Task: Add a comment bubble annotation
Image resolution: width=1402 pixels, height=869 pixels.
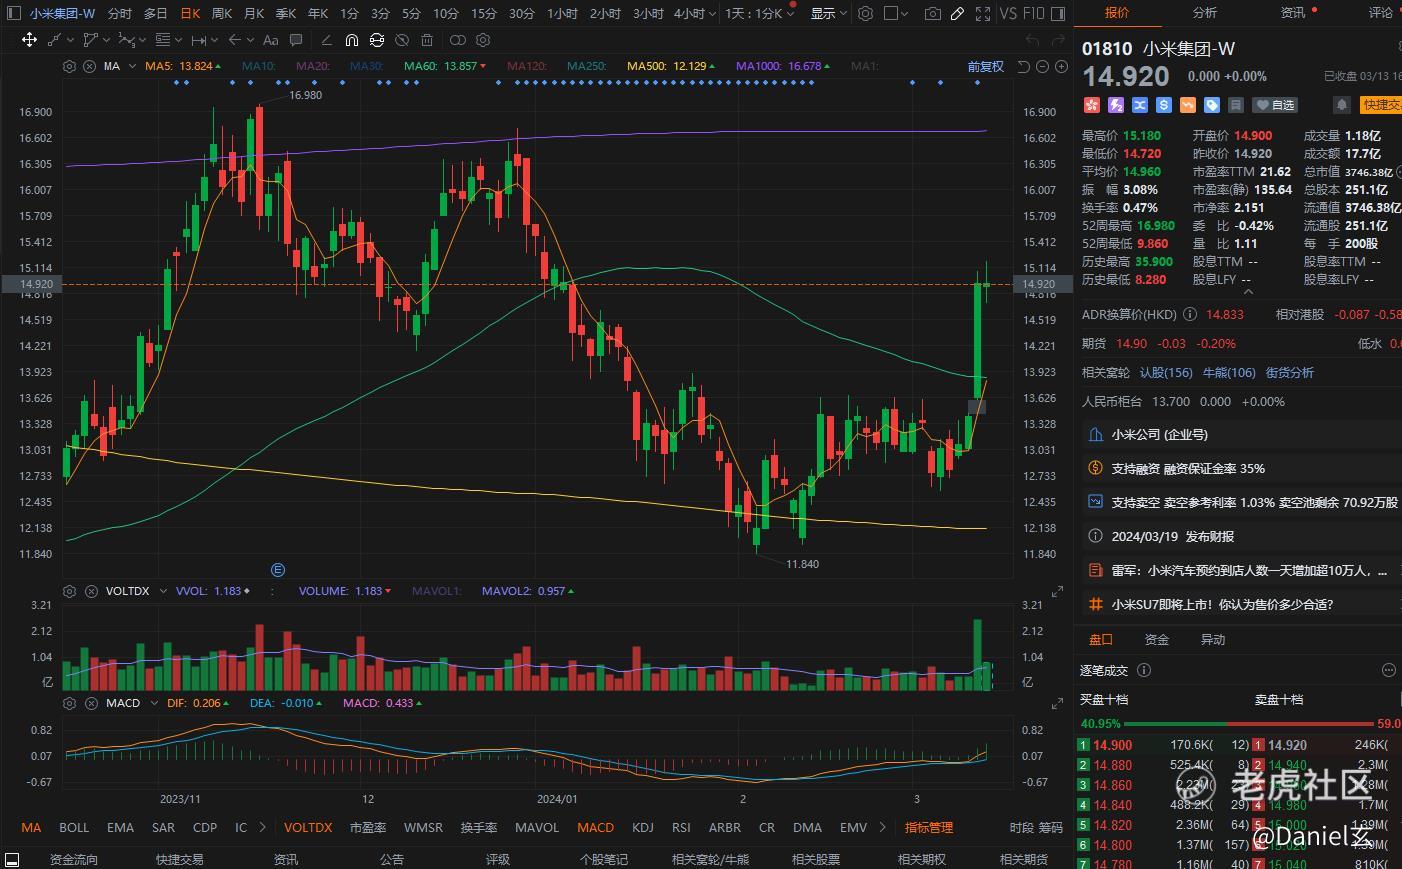Action: [296, 40]
